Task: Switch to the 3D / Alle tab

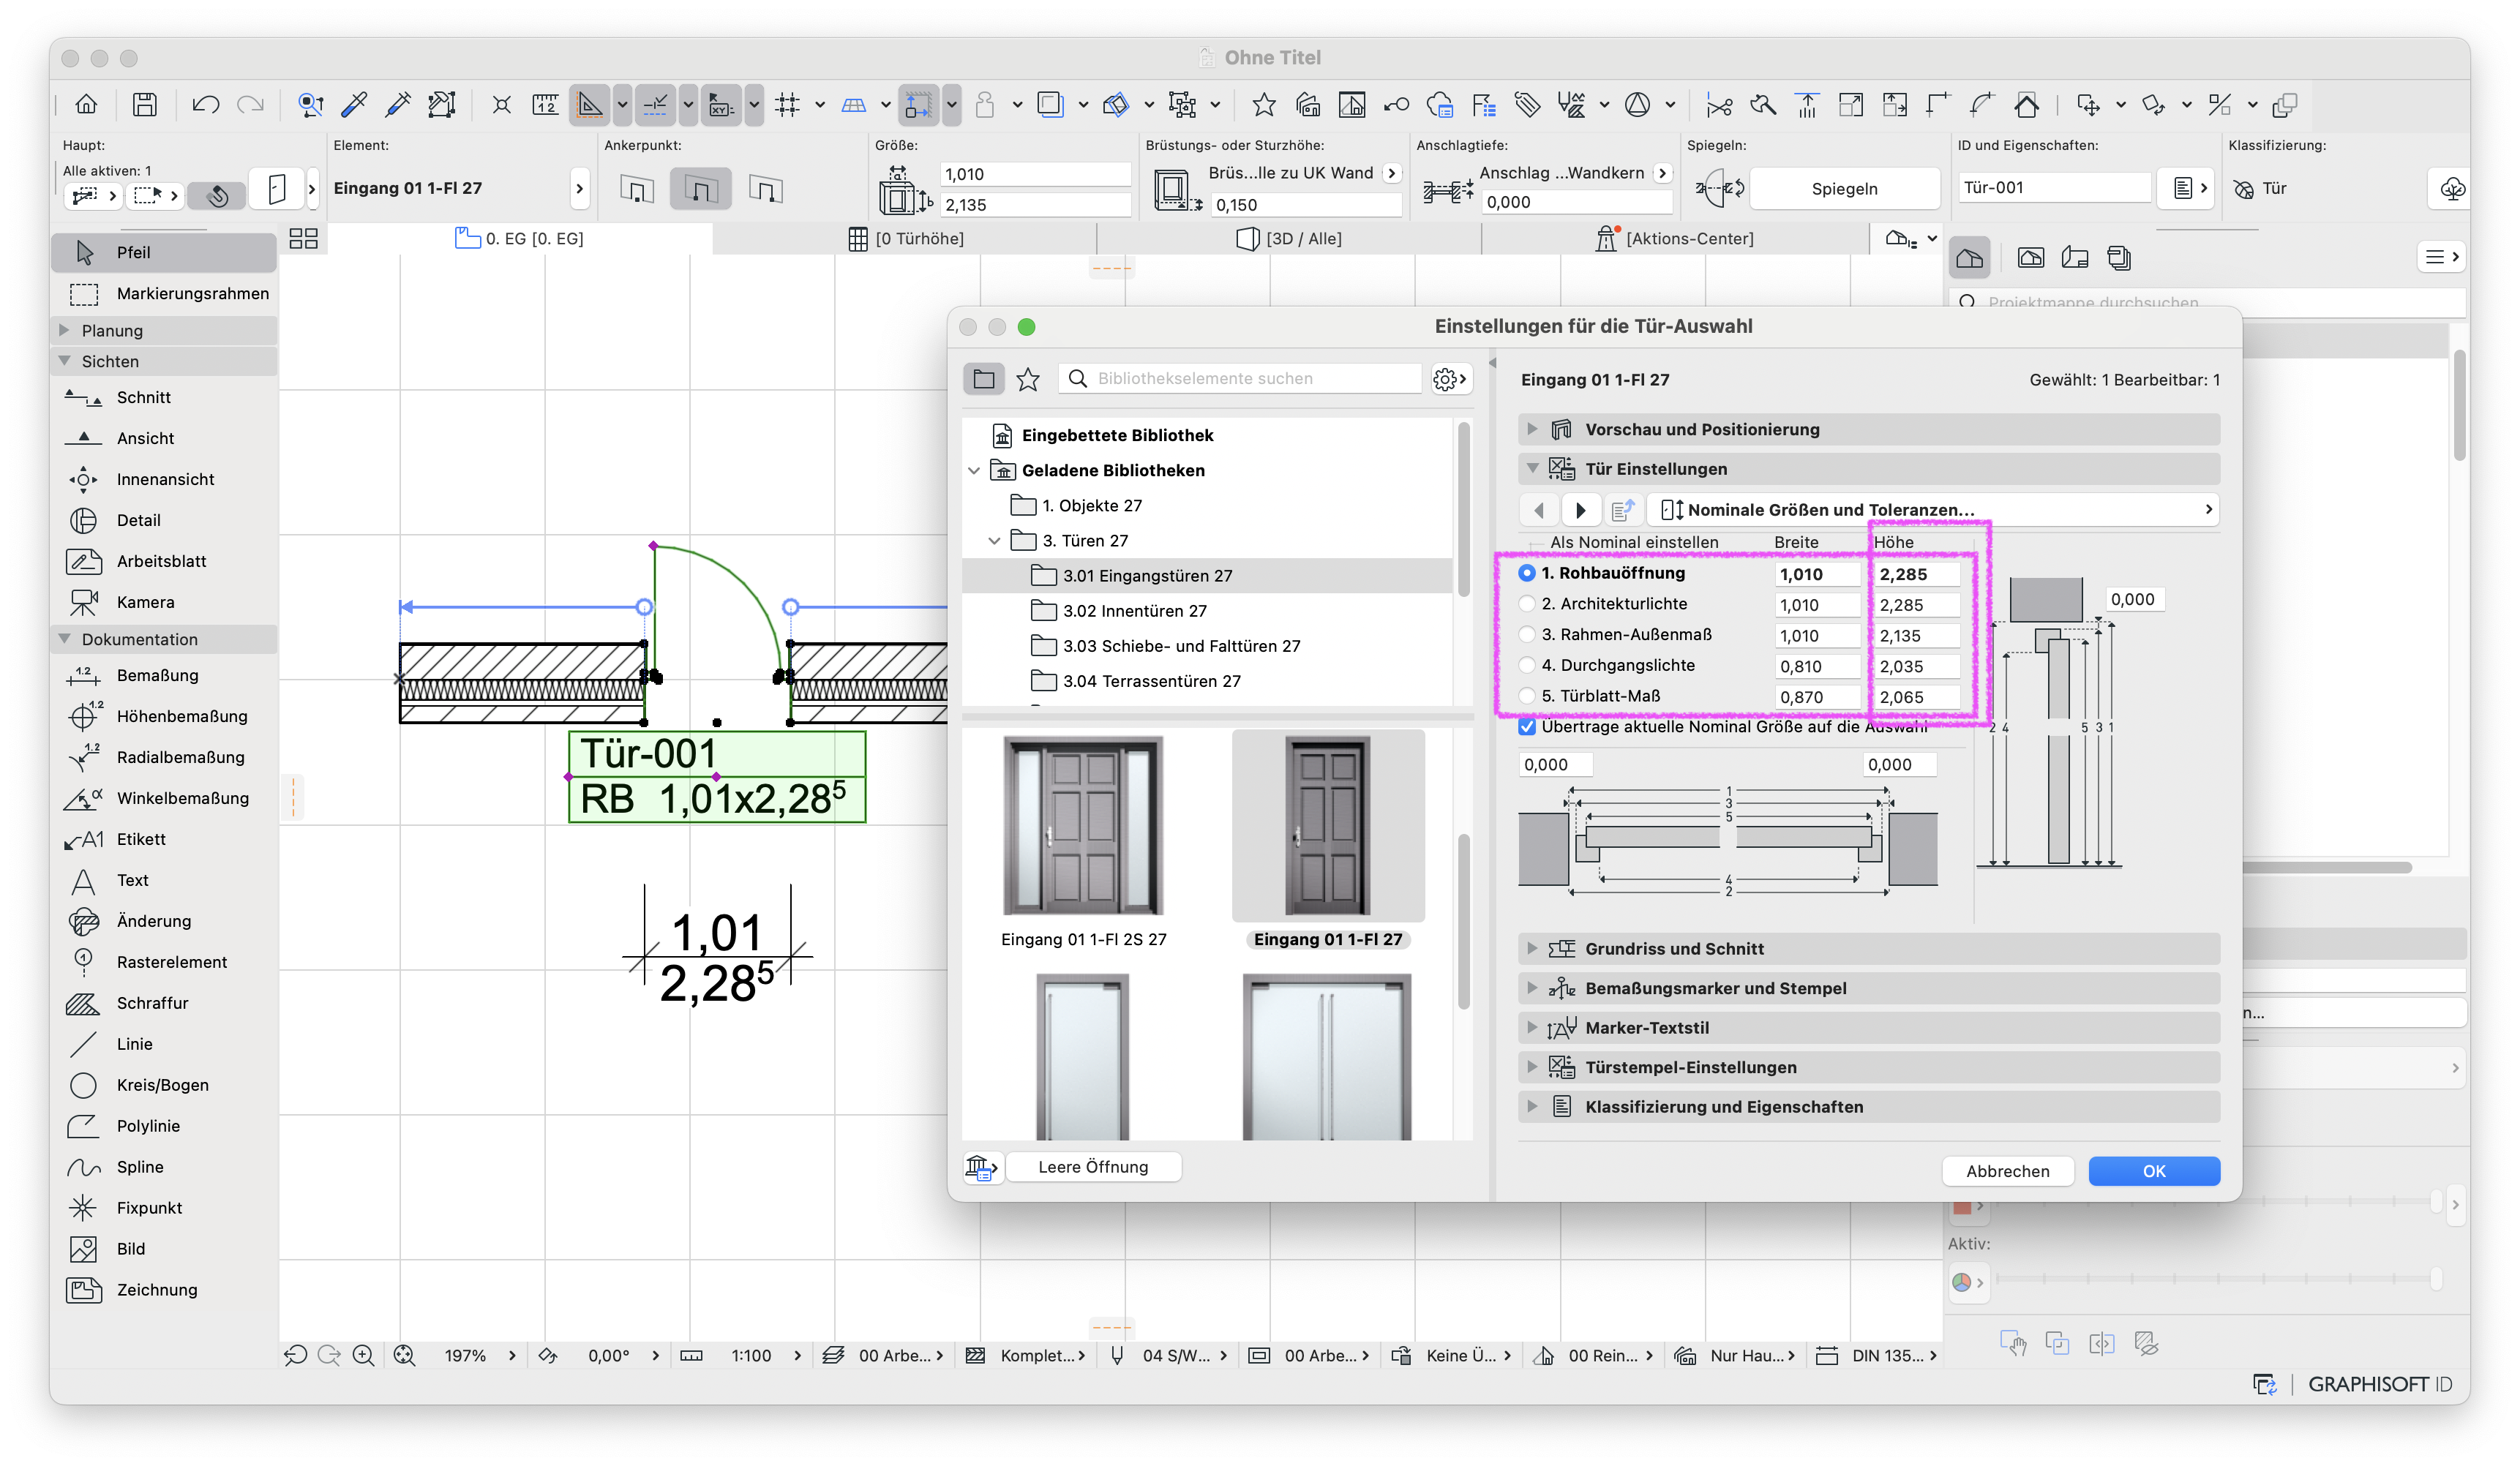Action: [x=1290, y=238]
